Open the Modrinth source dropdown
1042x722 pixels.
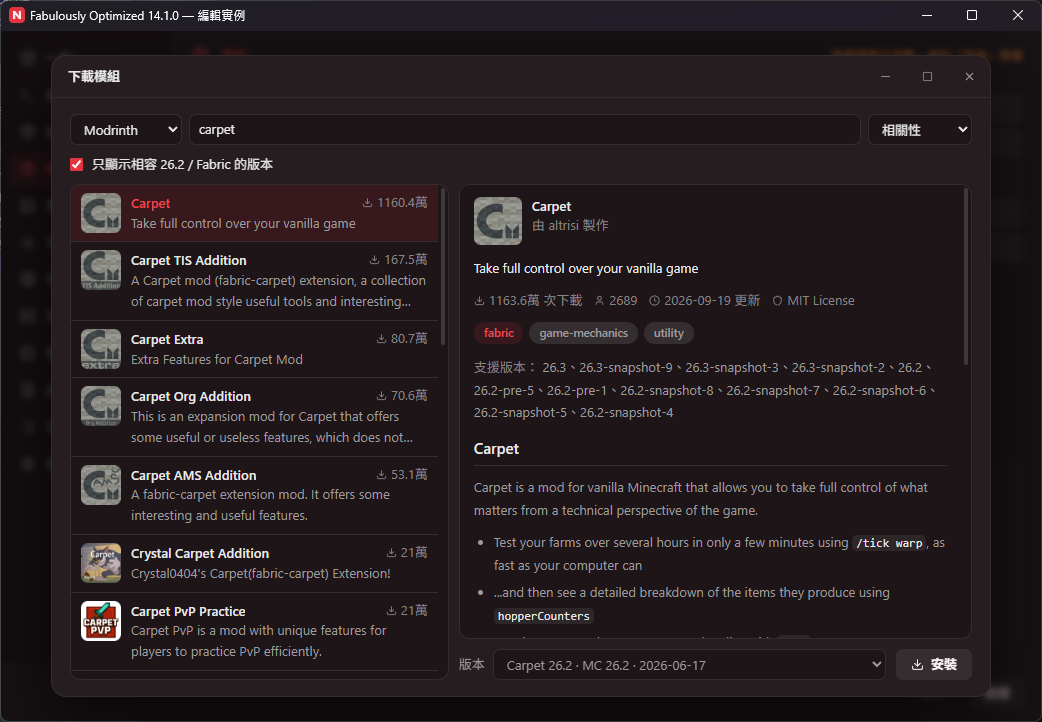coord(126,130)
